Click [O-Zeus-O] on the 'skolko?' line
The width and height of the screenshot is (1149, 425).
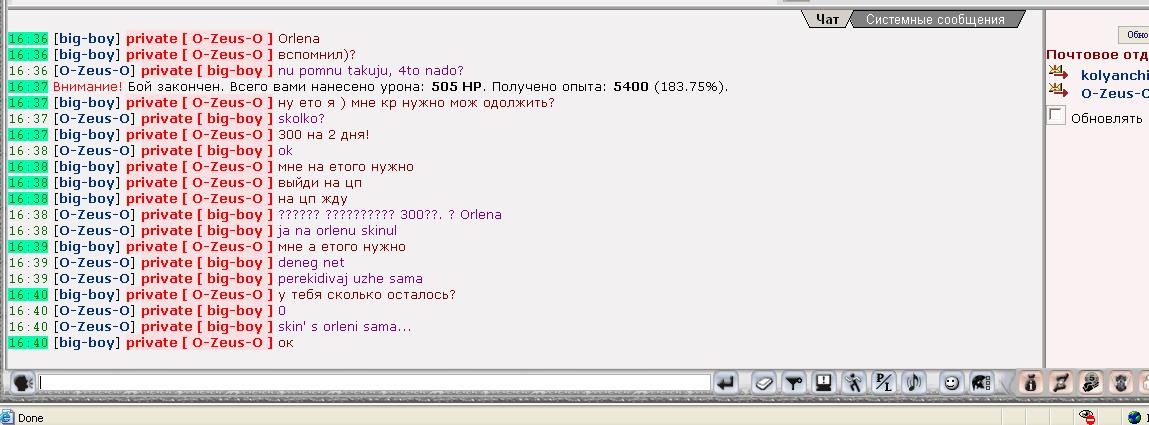[x=95, y=119]
